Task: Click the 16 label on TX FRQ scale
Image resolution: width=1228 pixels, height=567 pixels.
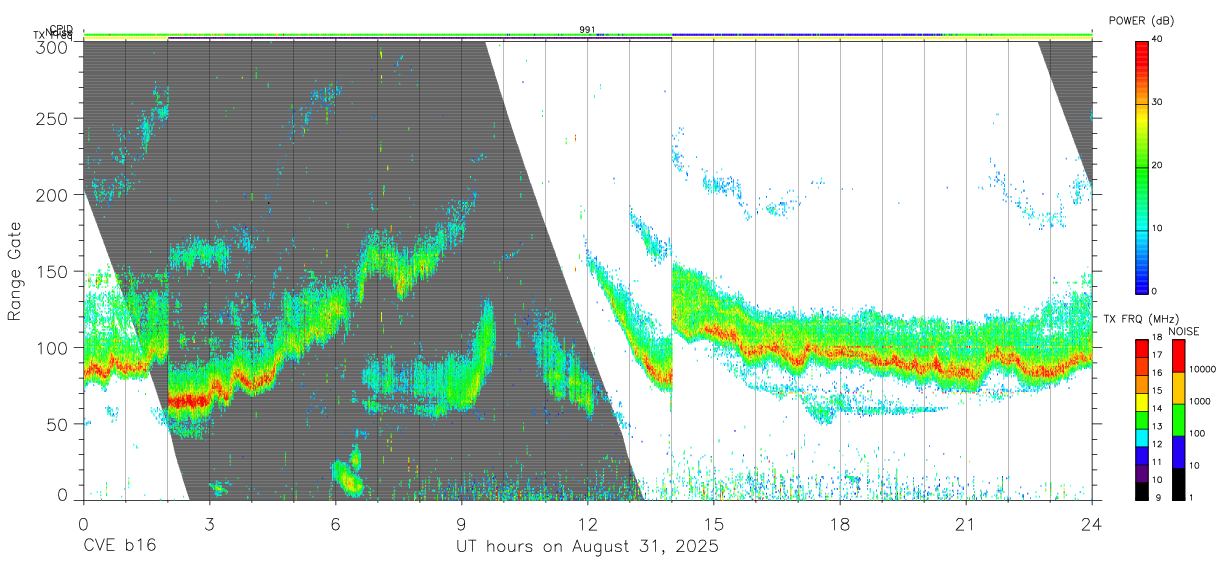Action: [x=1157, y=373]
